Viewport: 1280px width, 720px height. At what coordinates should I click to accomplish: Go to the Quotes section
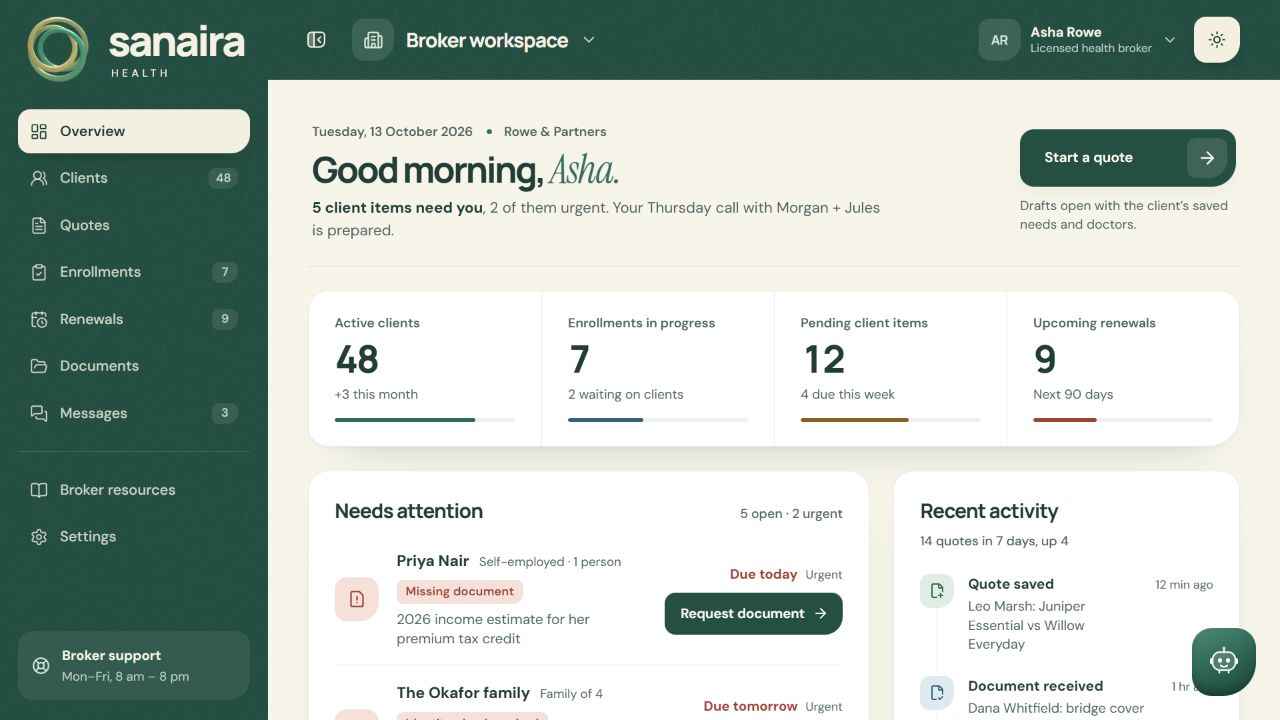[x=134, y=225]
